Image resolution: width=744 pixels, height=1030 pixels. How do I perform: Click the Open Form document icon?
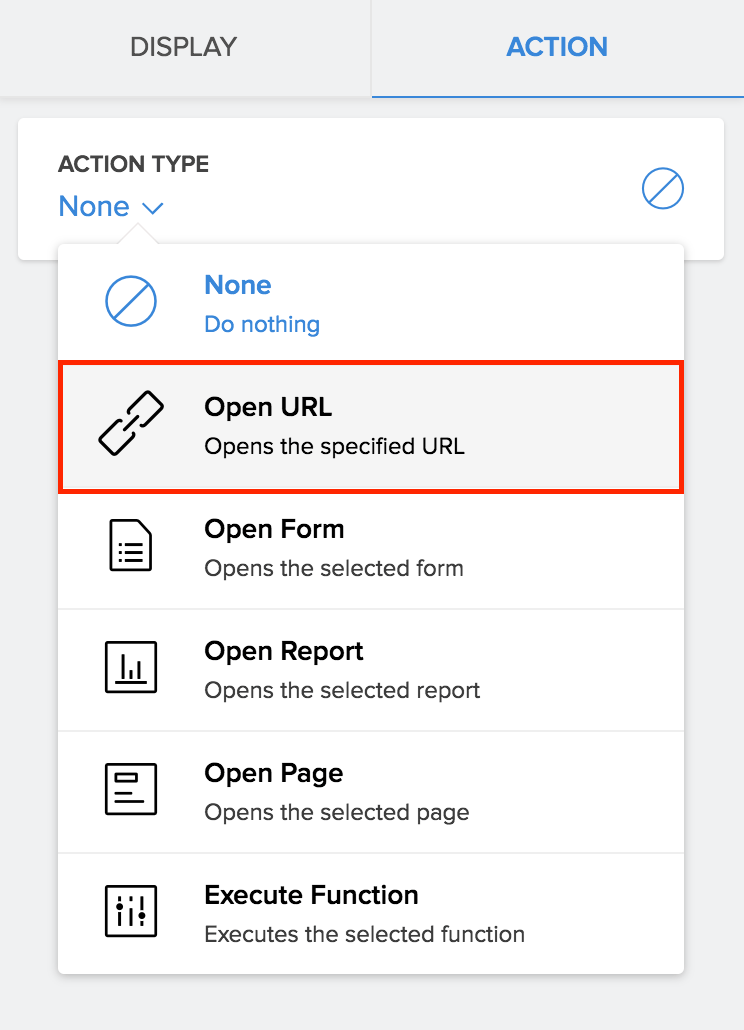point(133,545)
